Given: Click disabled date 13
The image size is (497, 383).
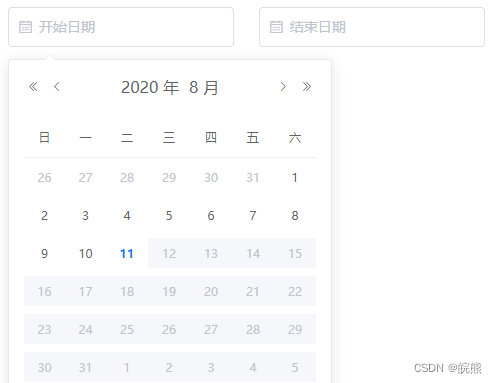Looking at the screenshot, I should pos(211,254).
